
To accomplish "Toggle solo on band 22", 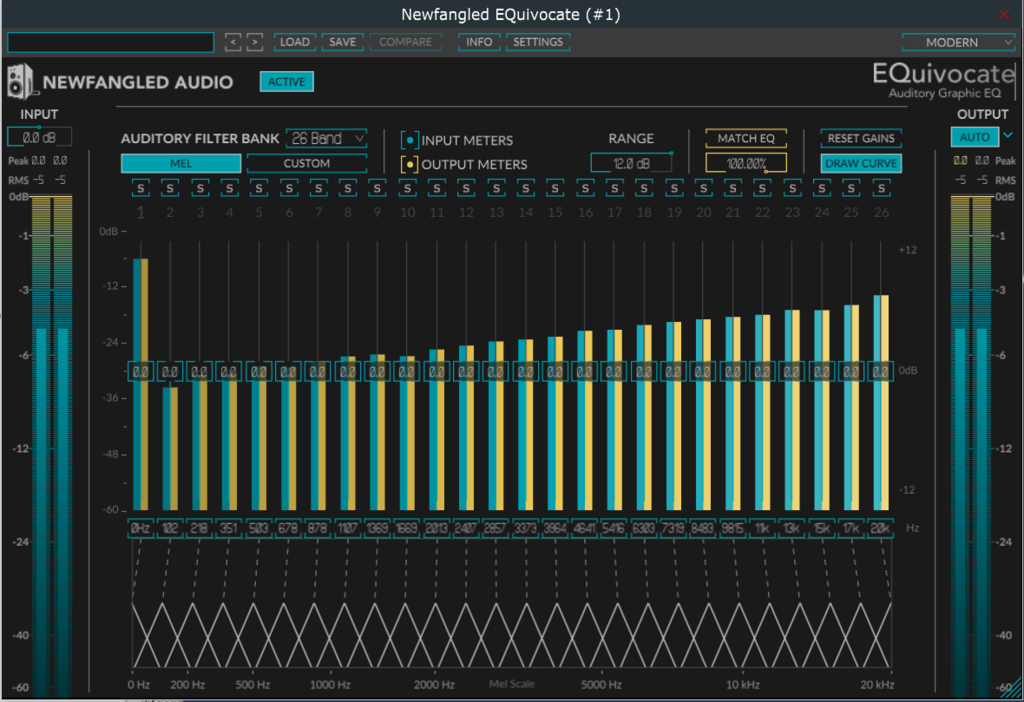I will click(762, 189).
